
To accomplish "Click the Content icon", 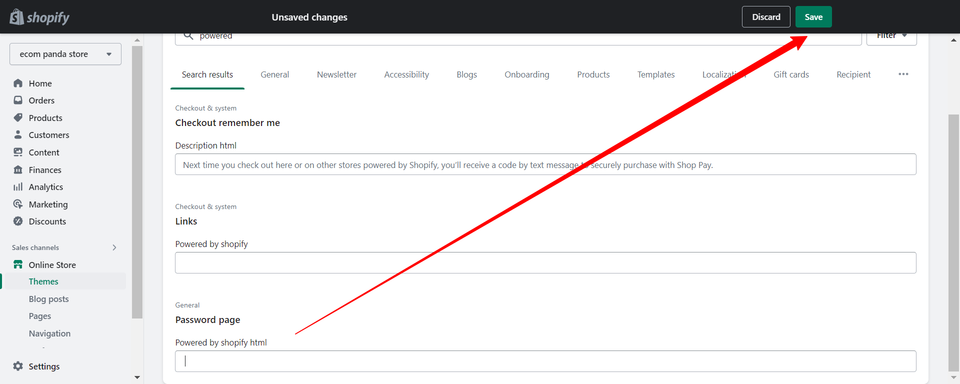I will point(18,152).
